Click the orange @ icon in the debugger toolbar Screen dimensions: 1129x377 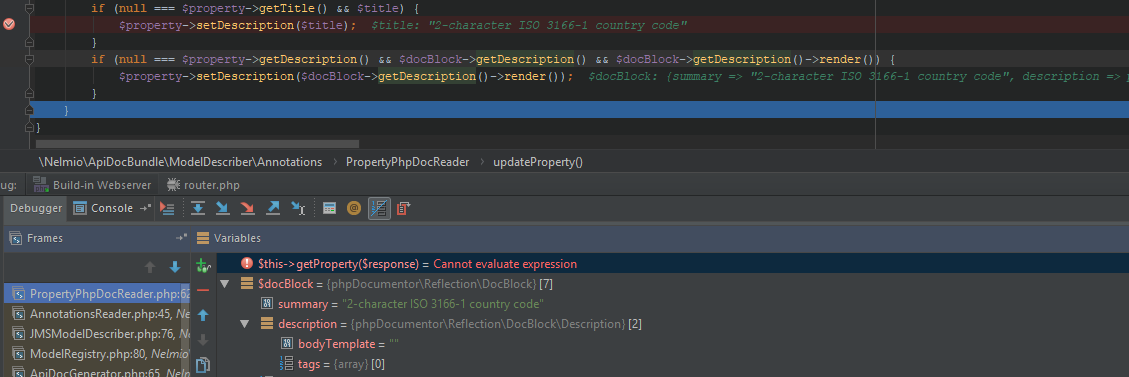(x=354, y=209)
